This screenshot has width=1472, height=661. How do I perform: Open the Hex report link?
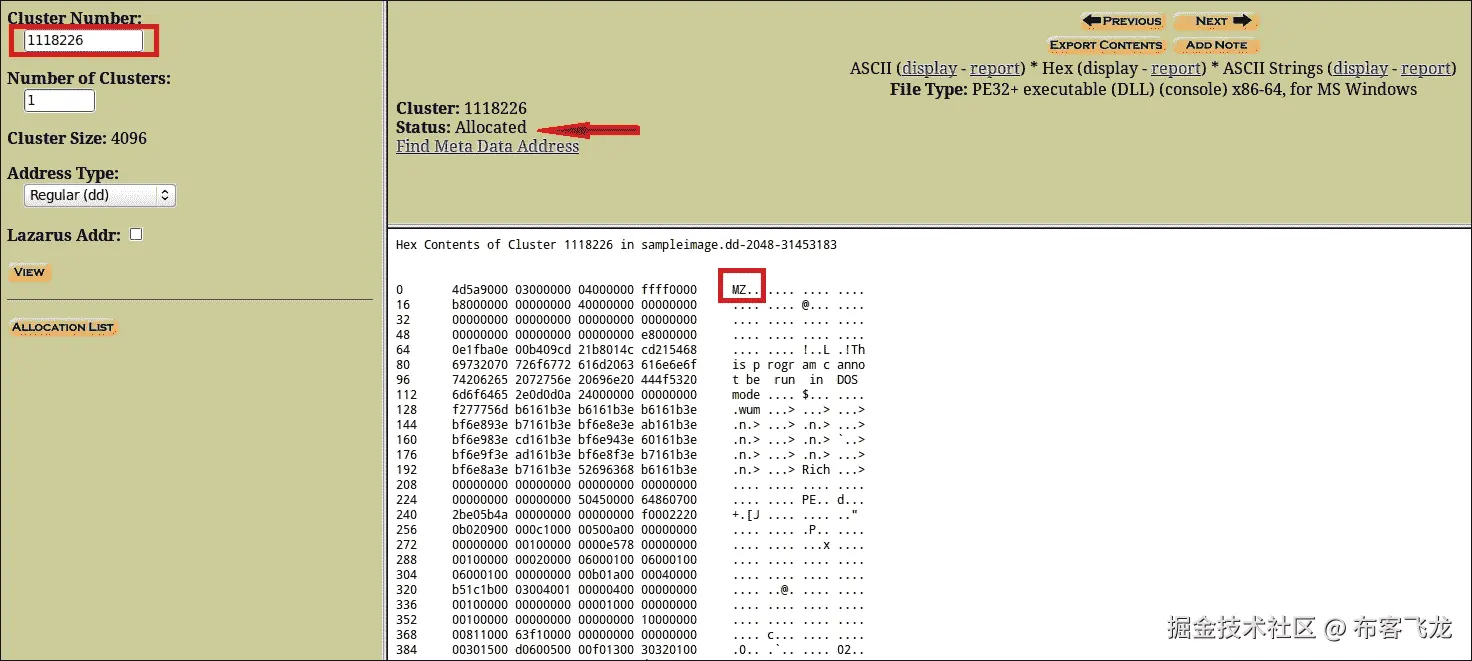point(1176,68)
